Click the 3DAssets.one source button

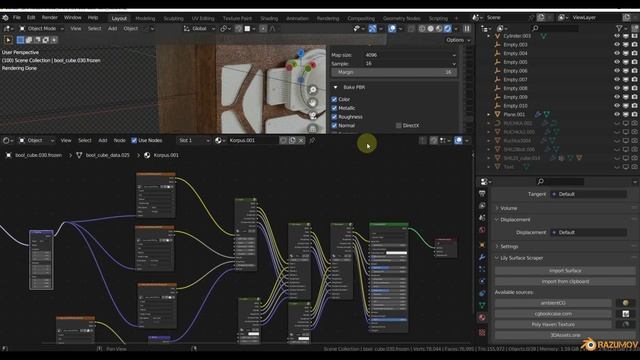pyautogui.click(x=565, y=335)
